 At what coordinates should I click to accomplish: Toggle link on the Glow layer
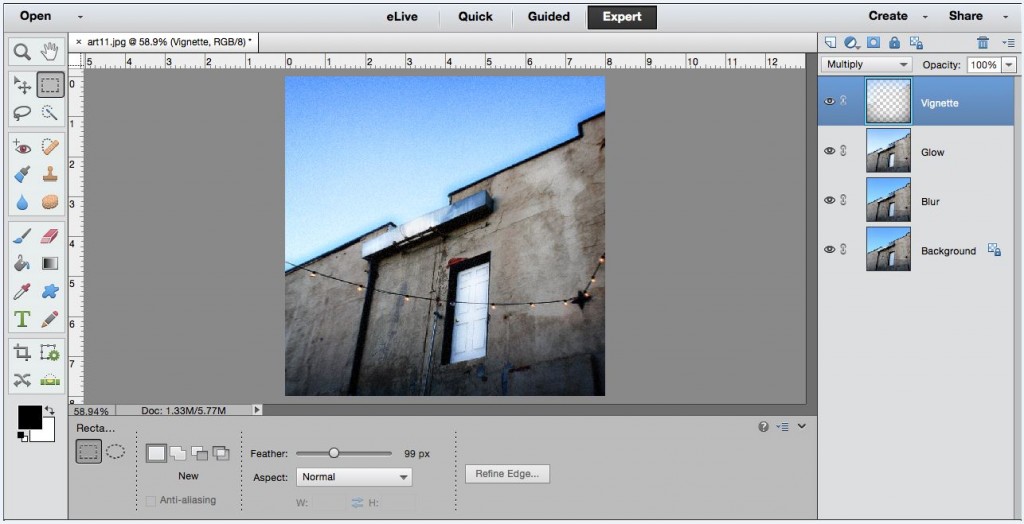tap(844, 151)
